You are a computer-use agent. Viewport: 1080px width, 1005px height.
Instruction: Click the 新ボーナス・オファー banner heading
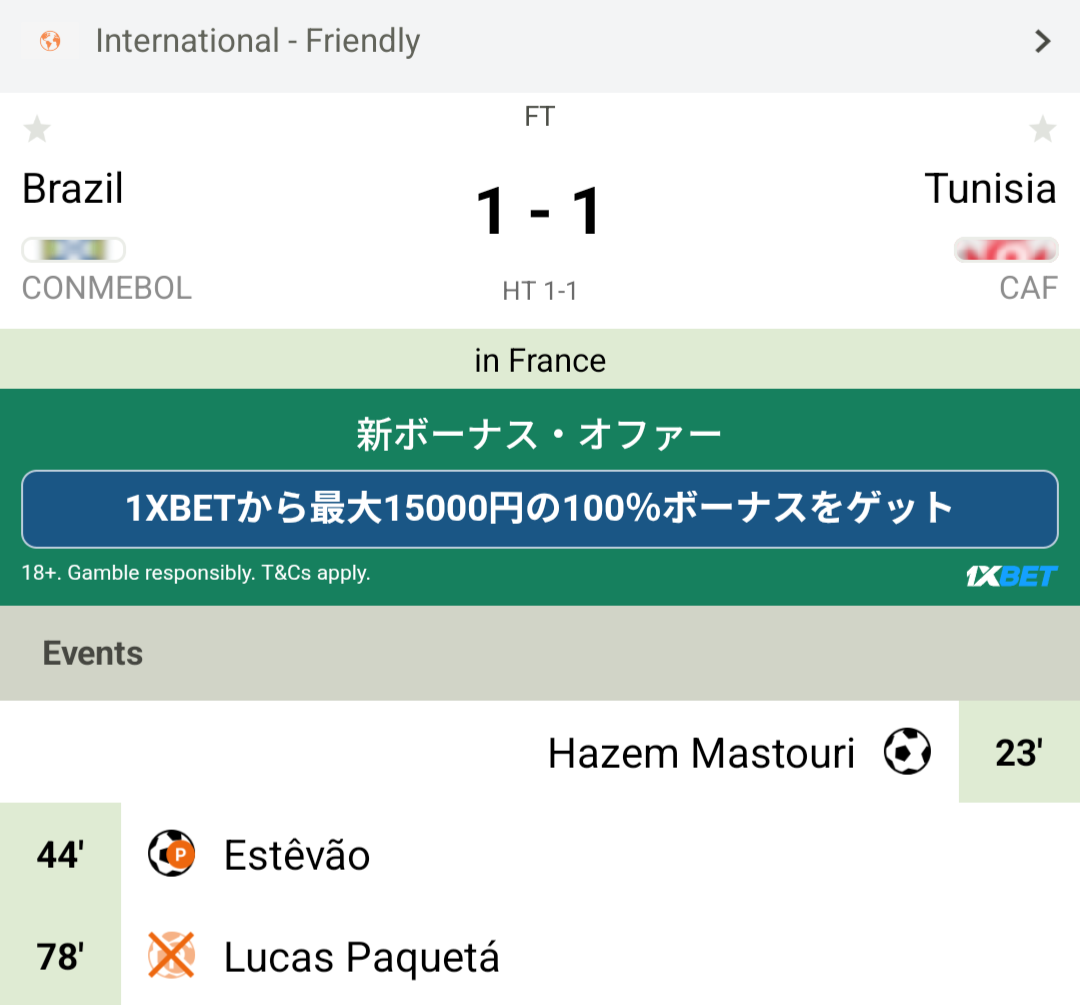pos(539,435)
